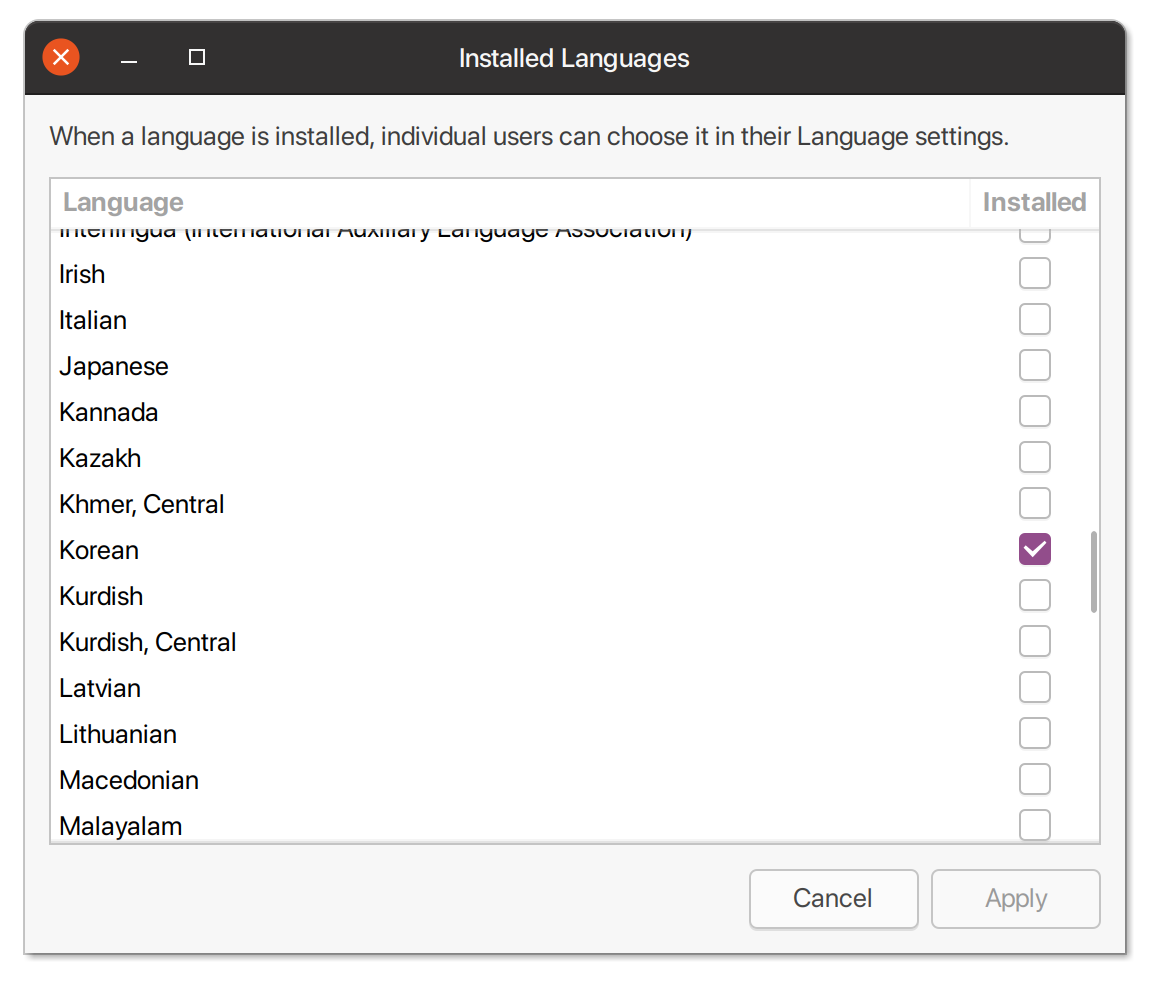
Task: Click the Cancel button
Action: [x=833, y=898]
